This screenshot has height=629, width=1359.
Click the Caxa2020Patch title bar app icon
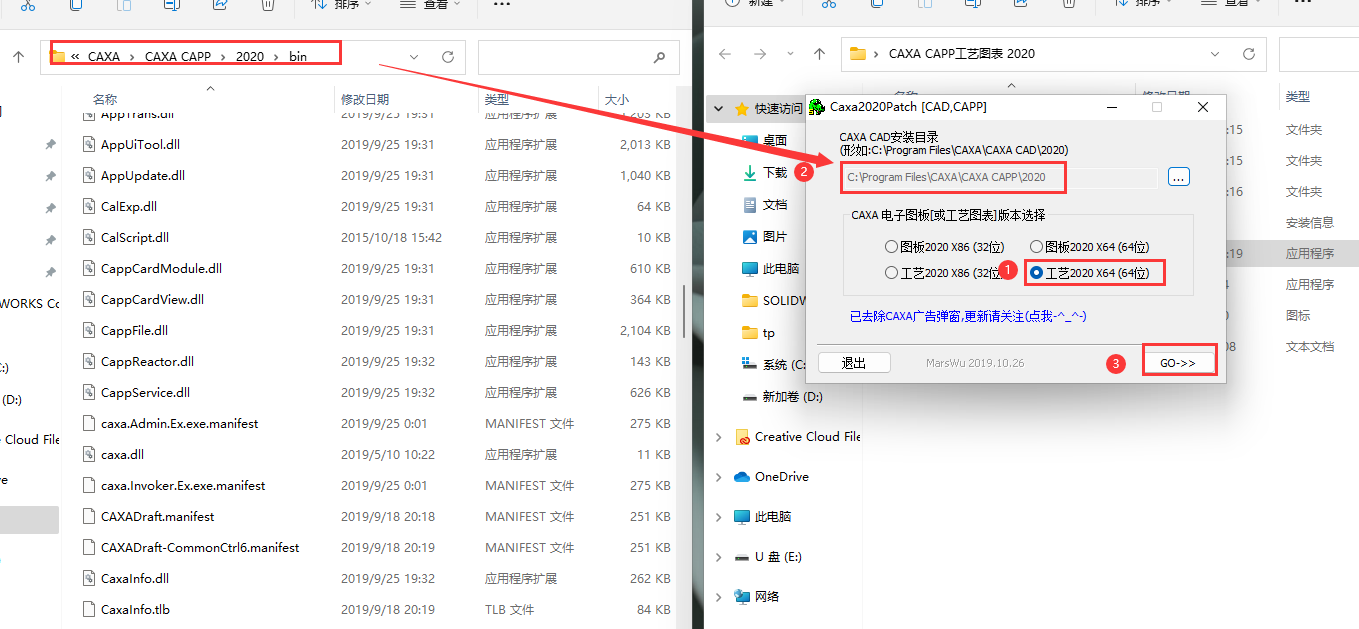[817, 106]
